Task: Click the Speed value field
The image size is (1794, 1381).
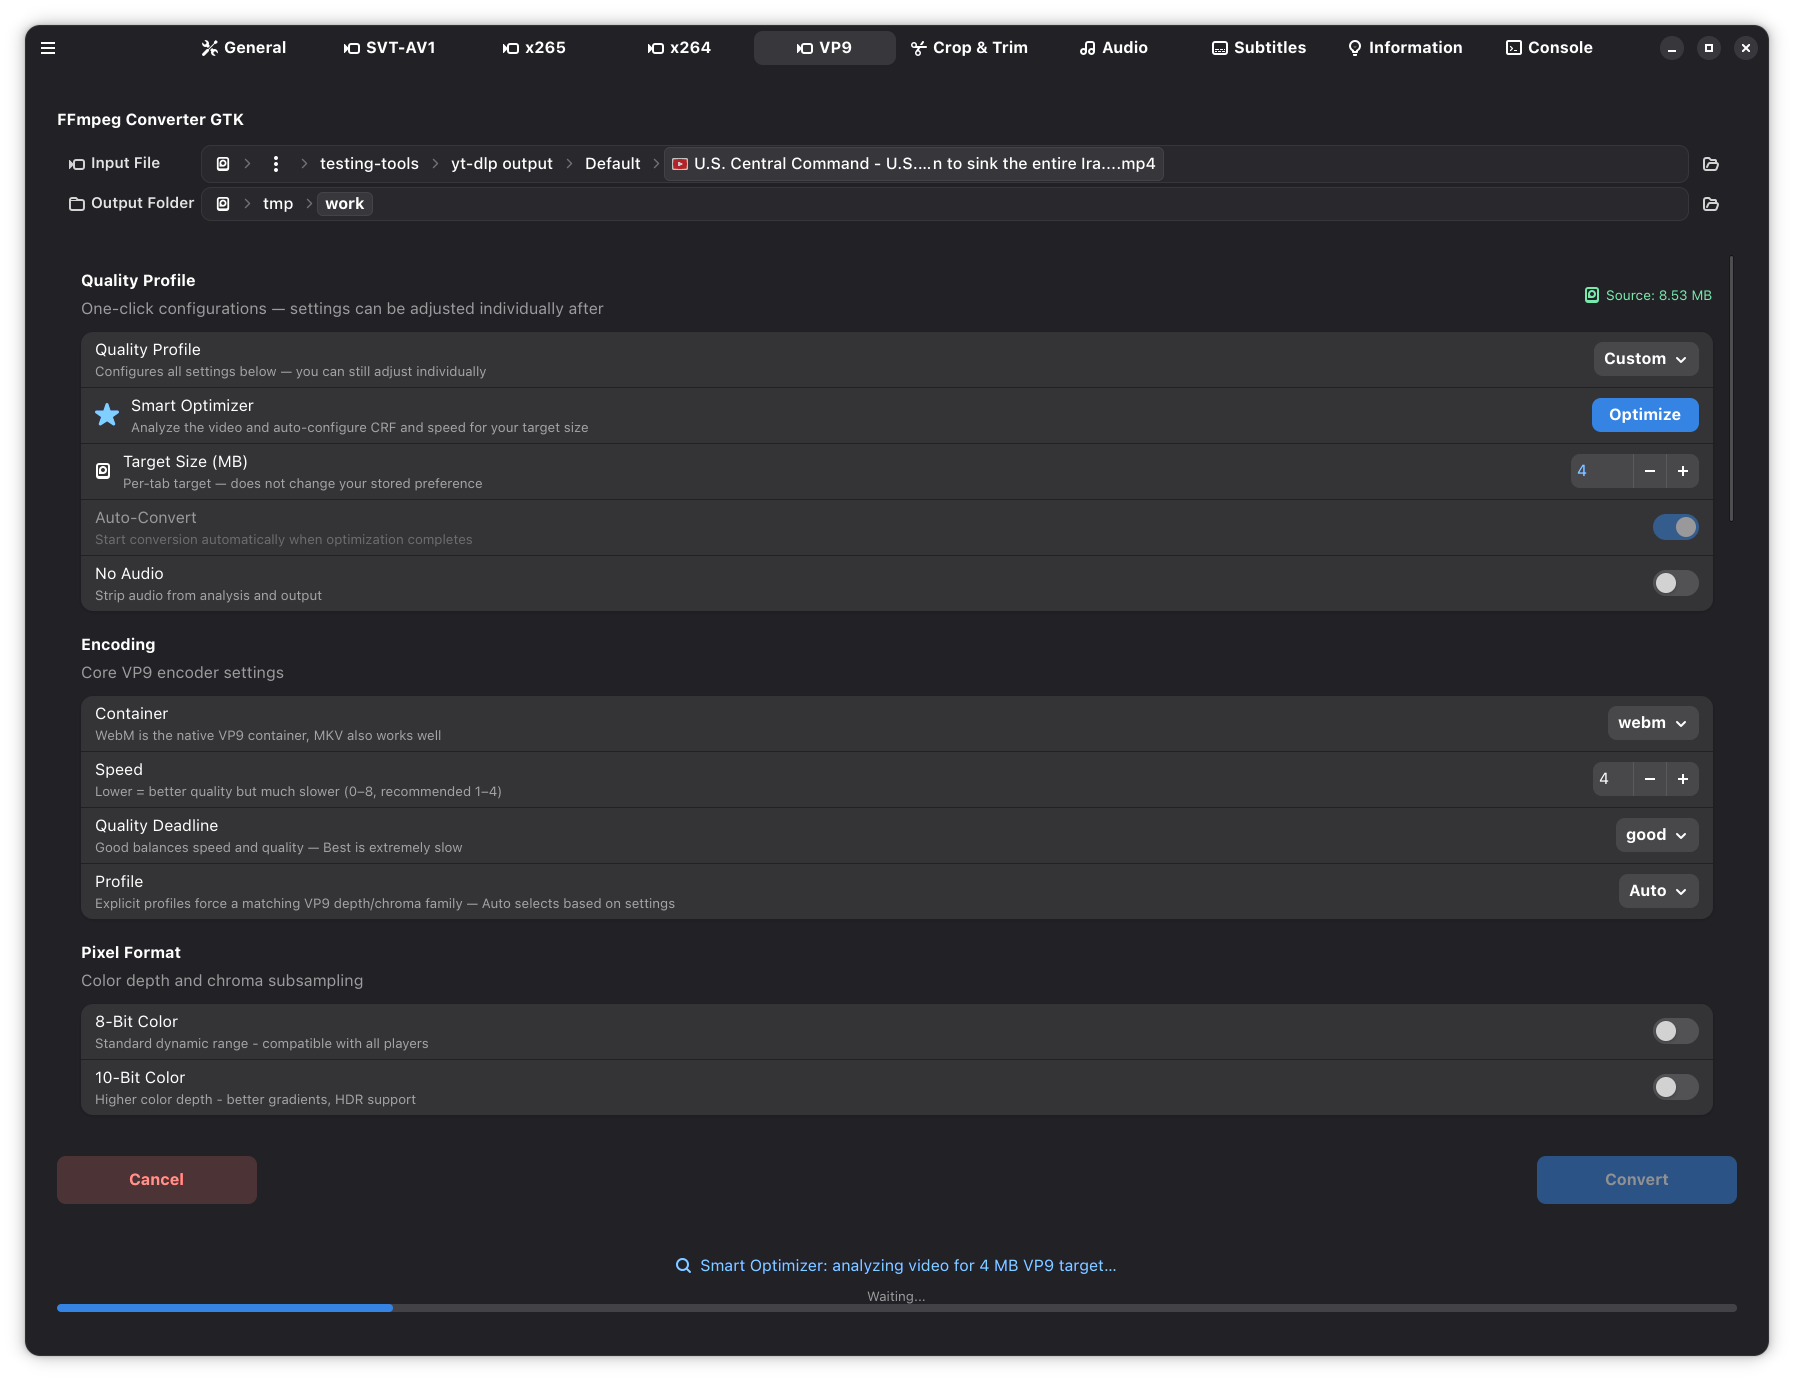Action: (1612, 779)
